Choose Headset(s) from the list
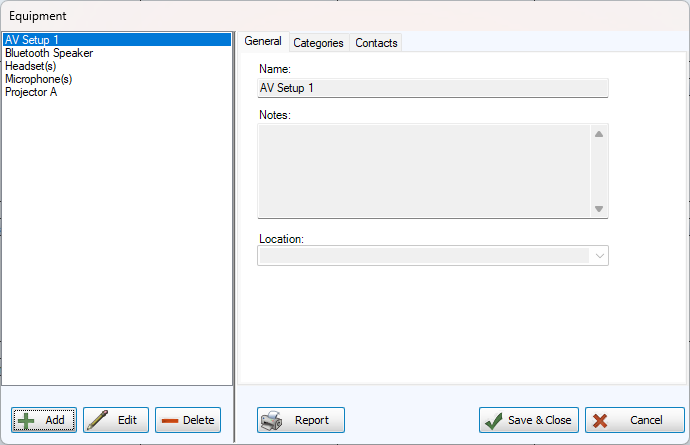Screen dimensions: 690x445 point(30,66)
